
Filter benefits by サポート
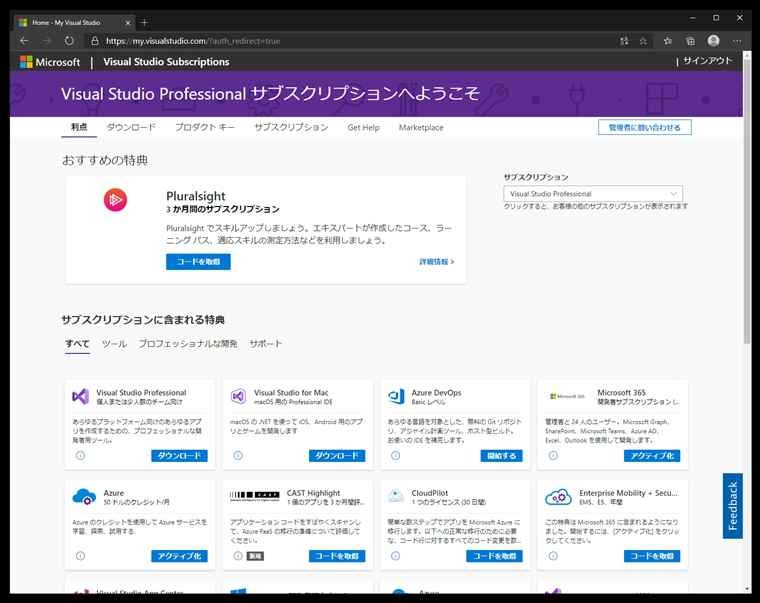tap(266, 344)
